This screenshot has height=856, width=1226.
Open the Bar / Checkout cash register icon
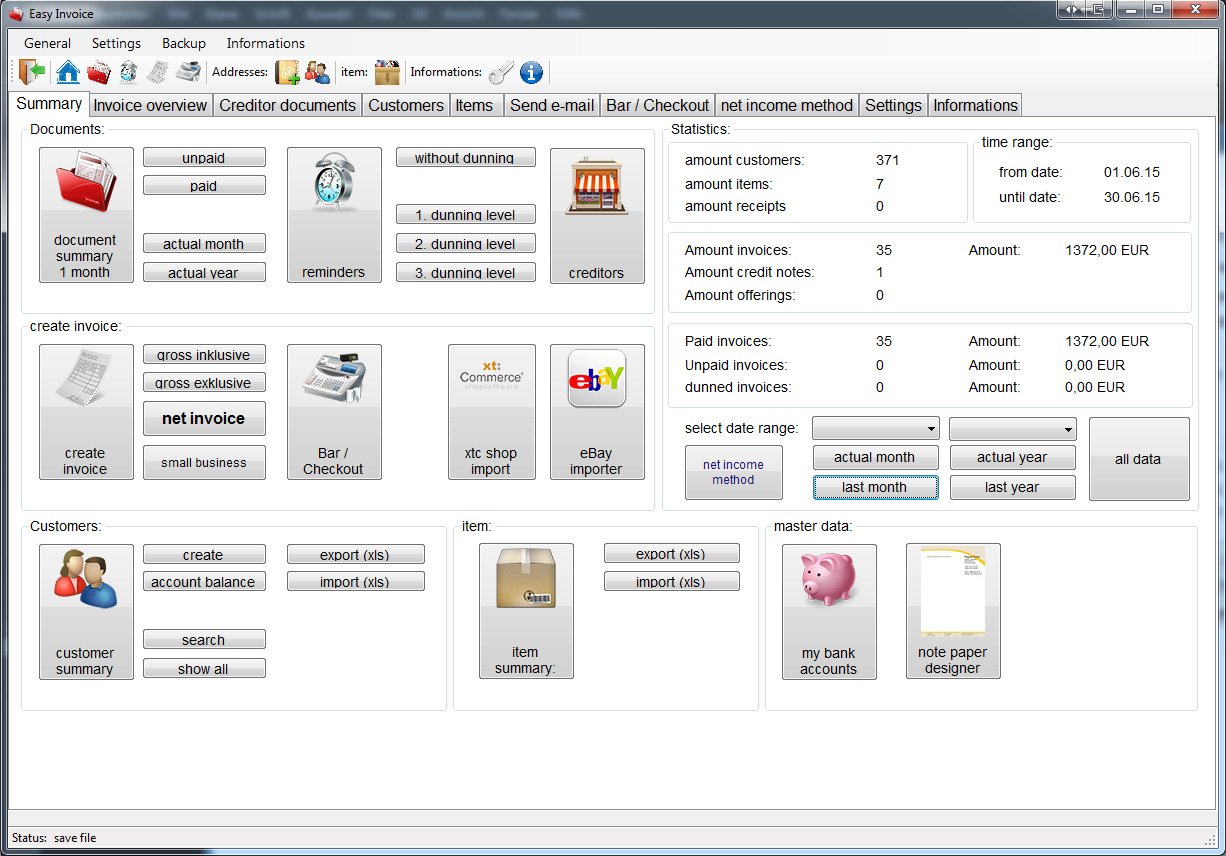coord(334,412)
